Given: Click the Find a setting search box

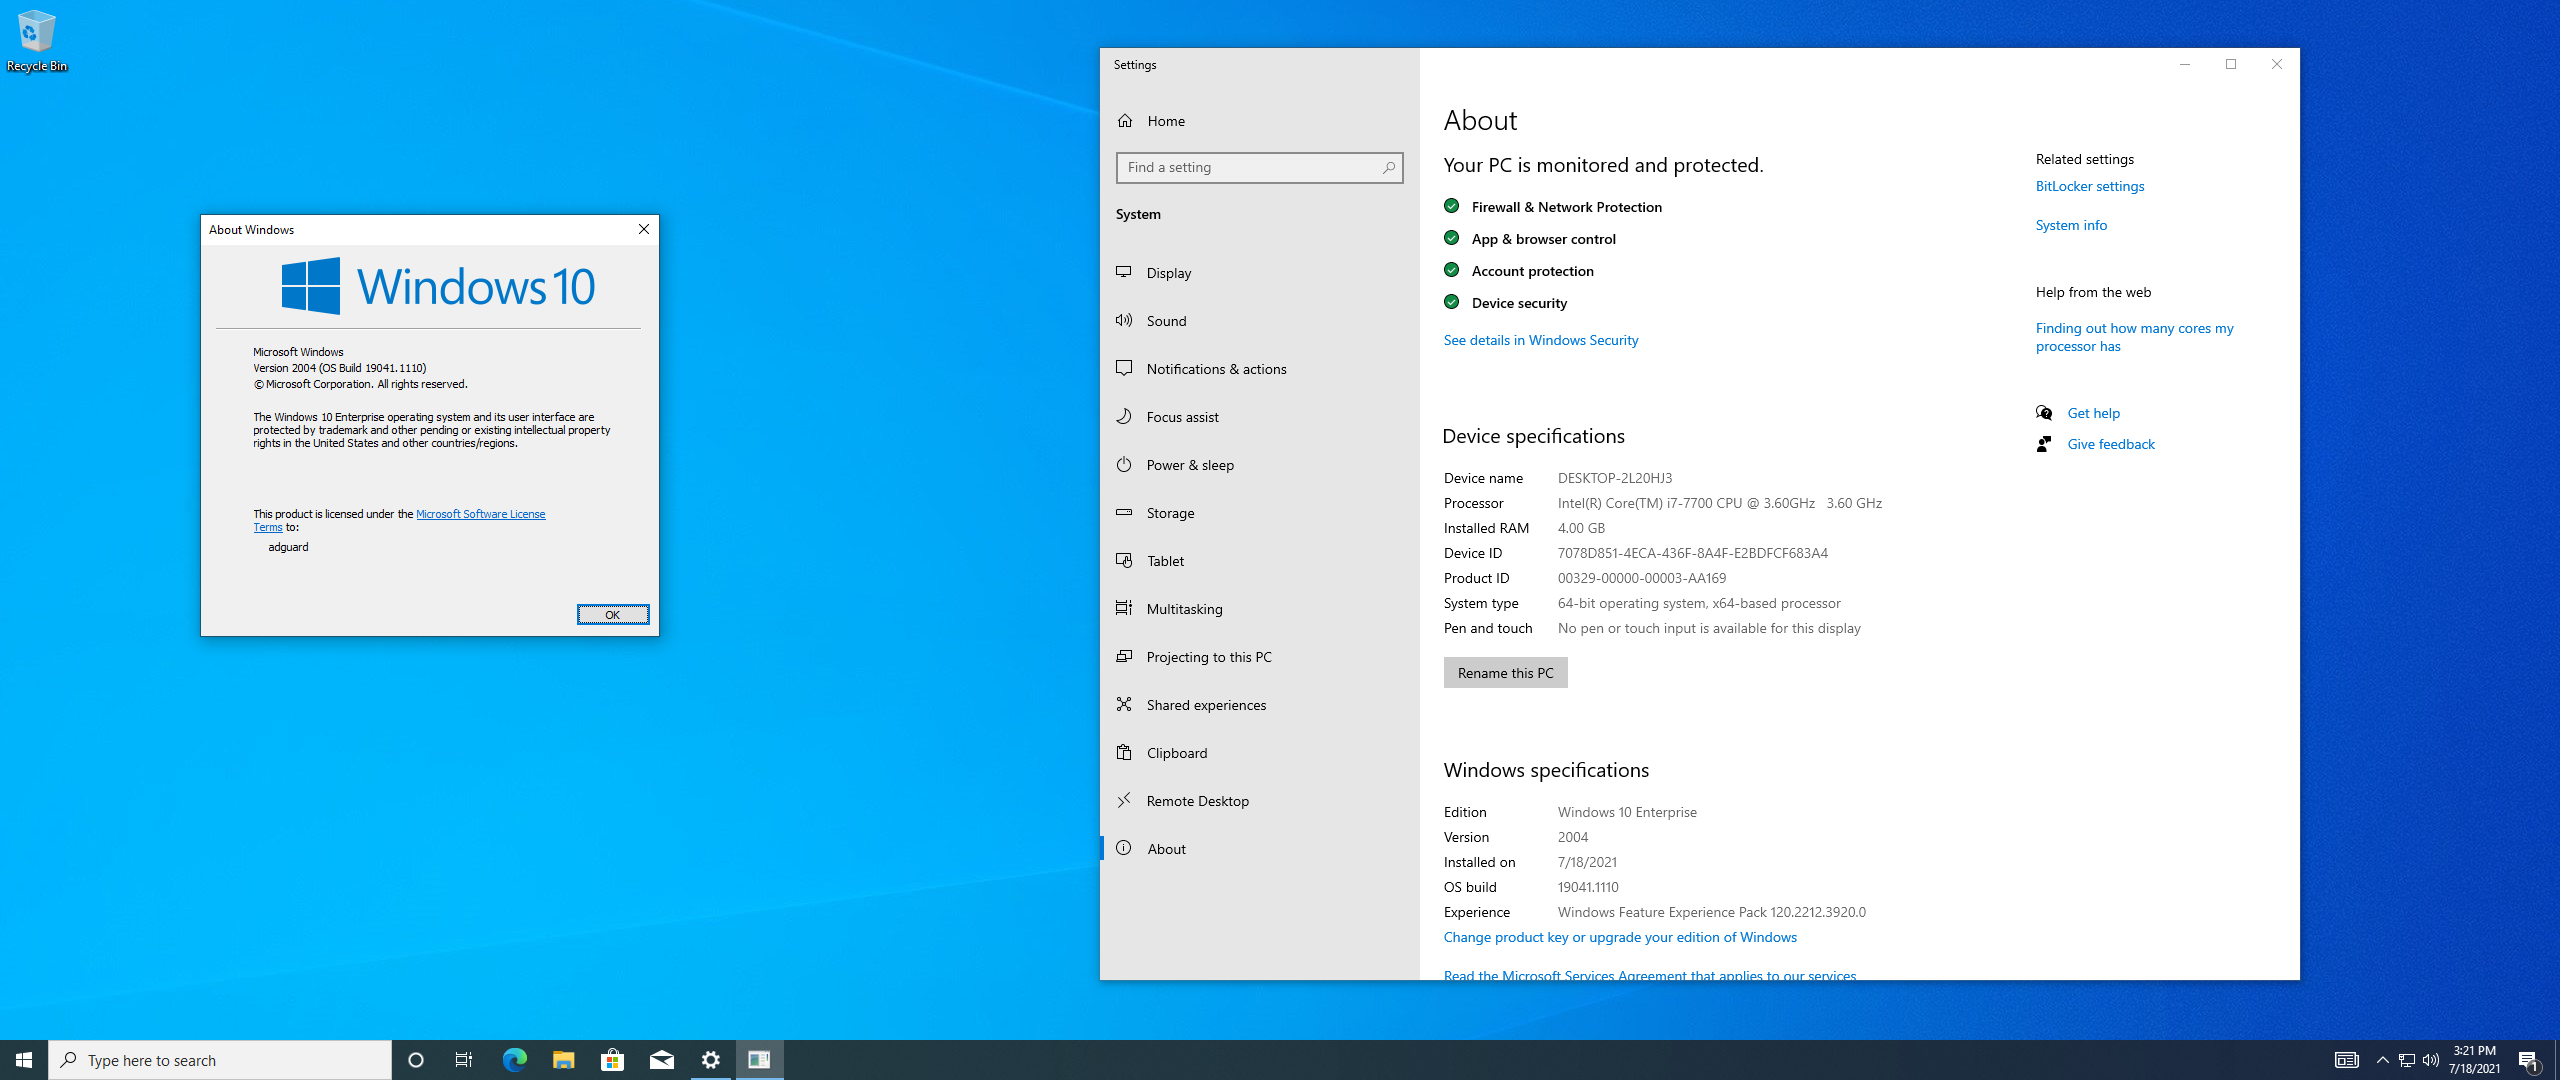Looking at the screenshot, I should tap(1260, 168).
